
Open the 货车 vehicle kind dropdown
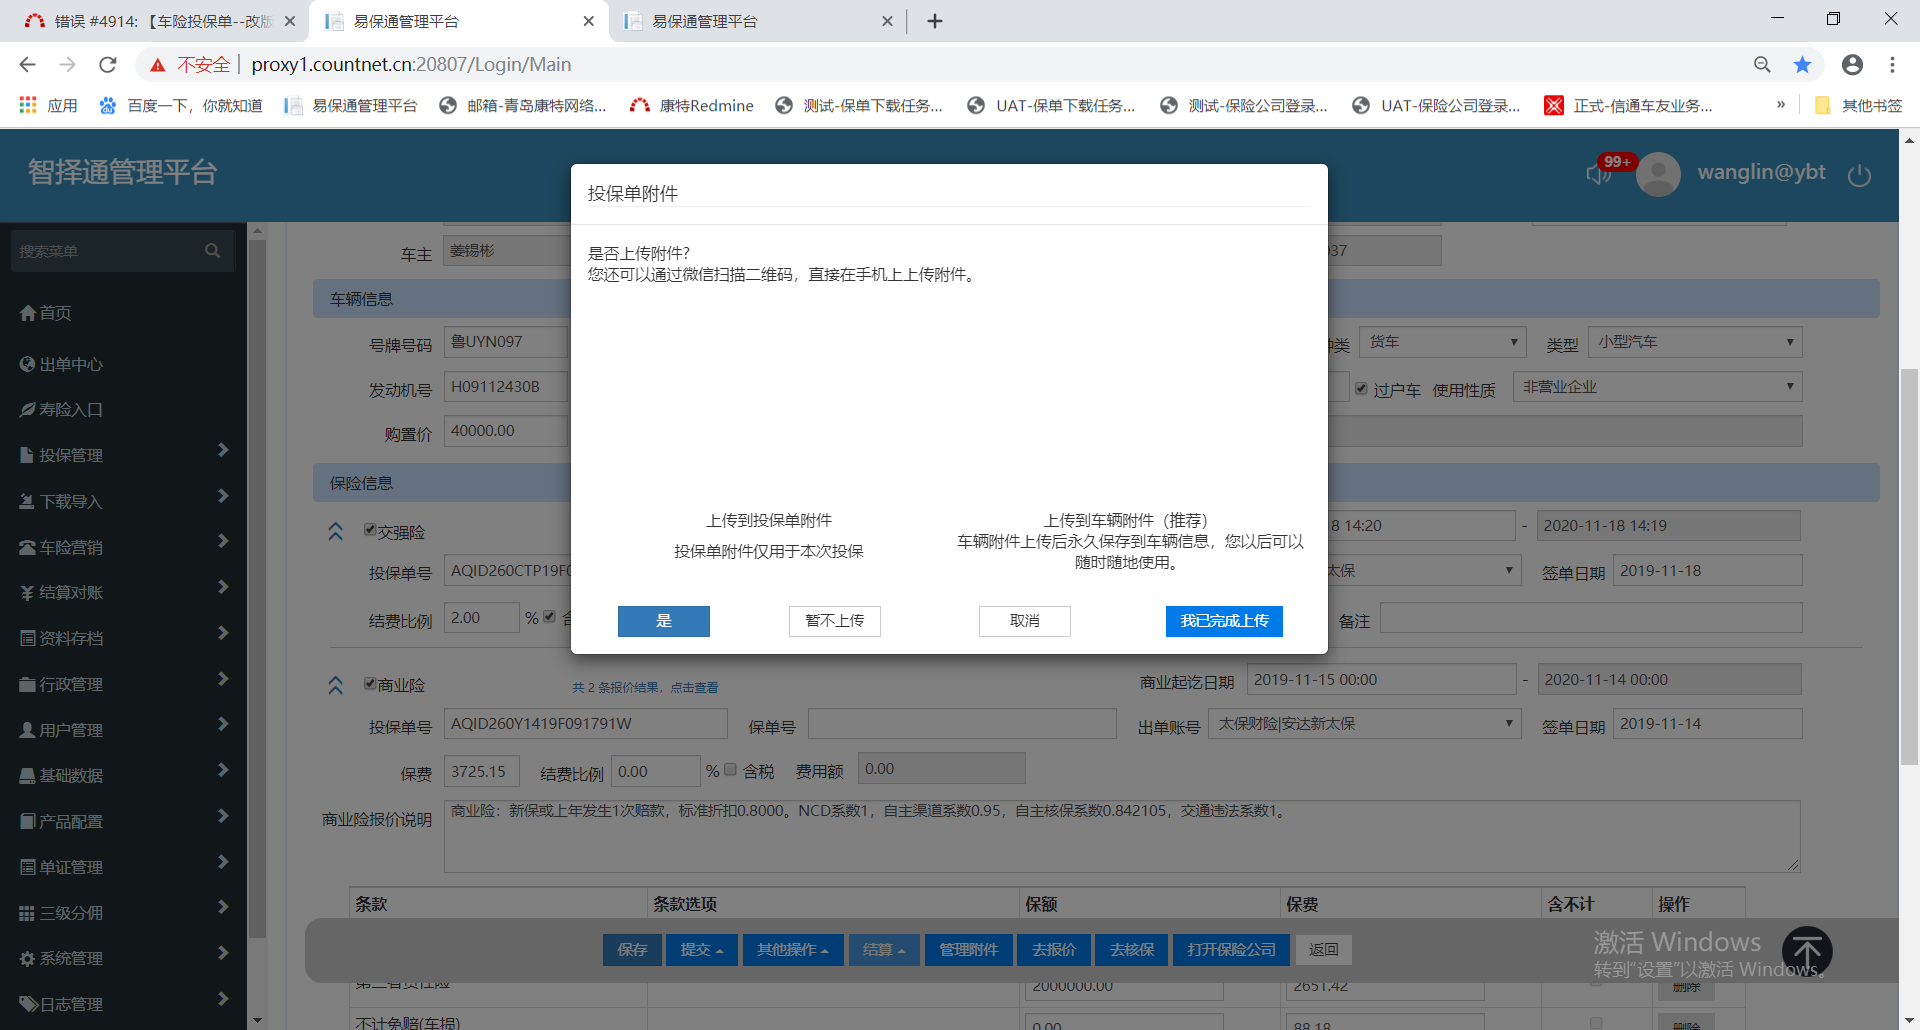pyautogui.click(x=1444, y=342)
